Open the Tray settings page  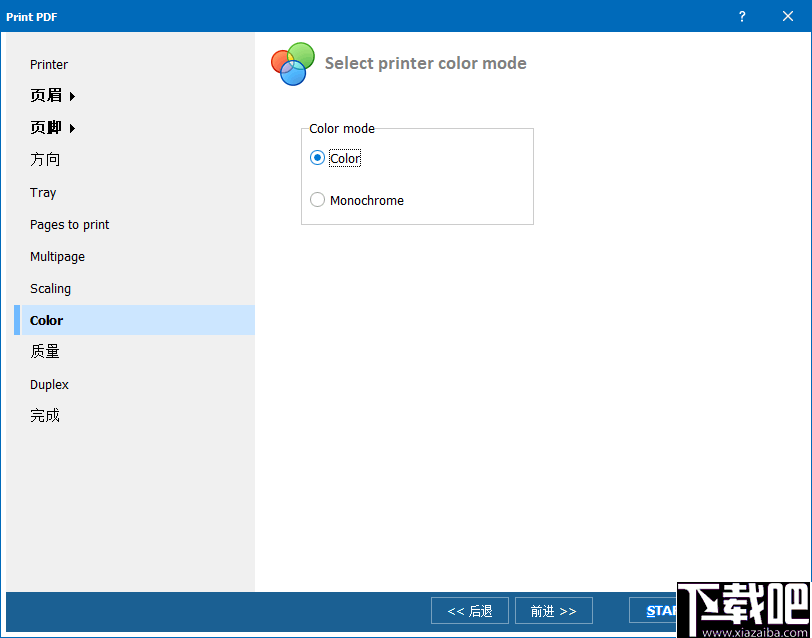(43, 192)
